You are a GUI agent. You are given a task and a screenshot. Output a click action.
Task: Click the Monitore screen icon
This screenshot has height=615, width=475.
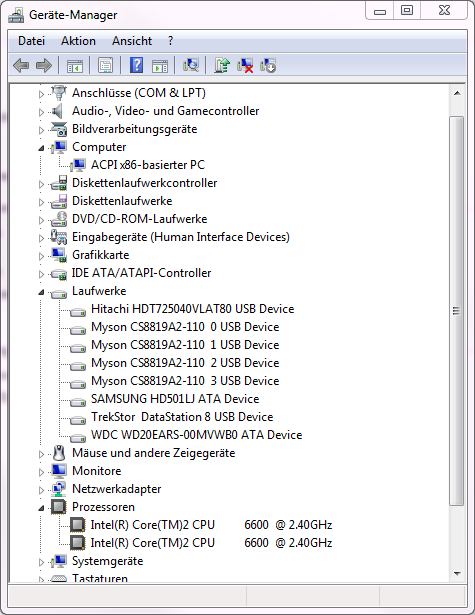point(59,471)
